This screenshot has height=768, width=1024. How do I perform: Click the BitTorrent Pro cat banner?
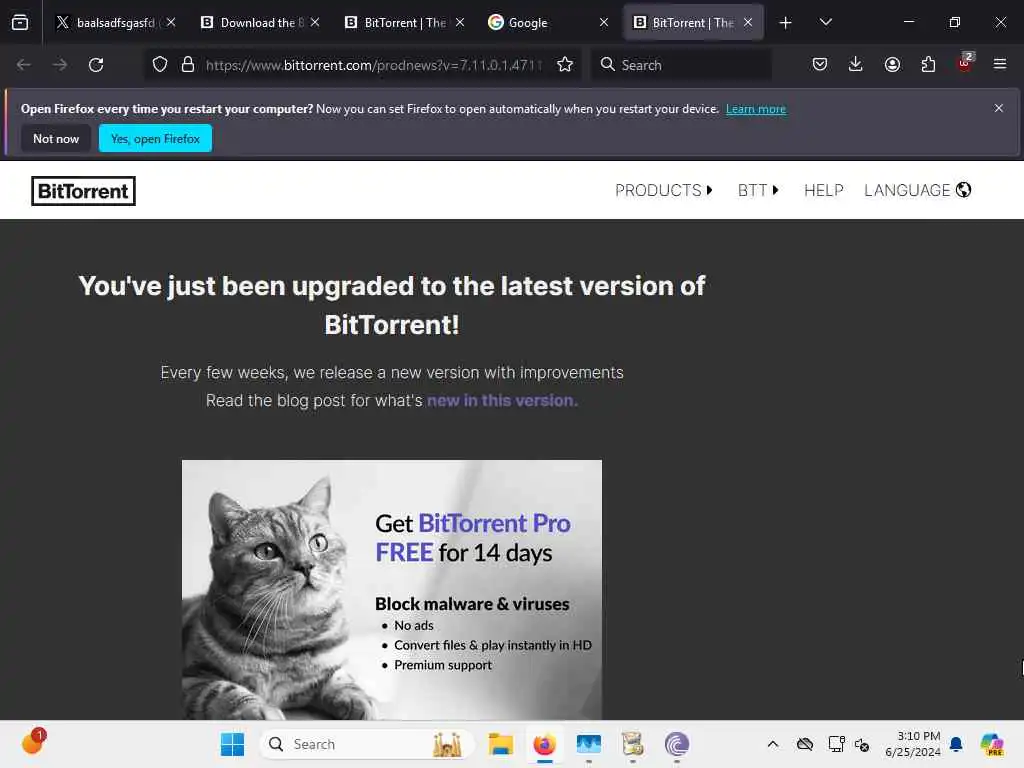[x=392, y=590]
